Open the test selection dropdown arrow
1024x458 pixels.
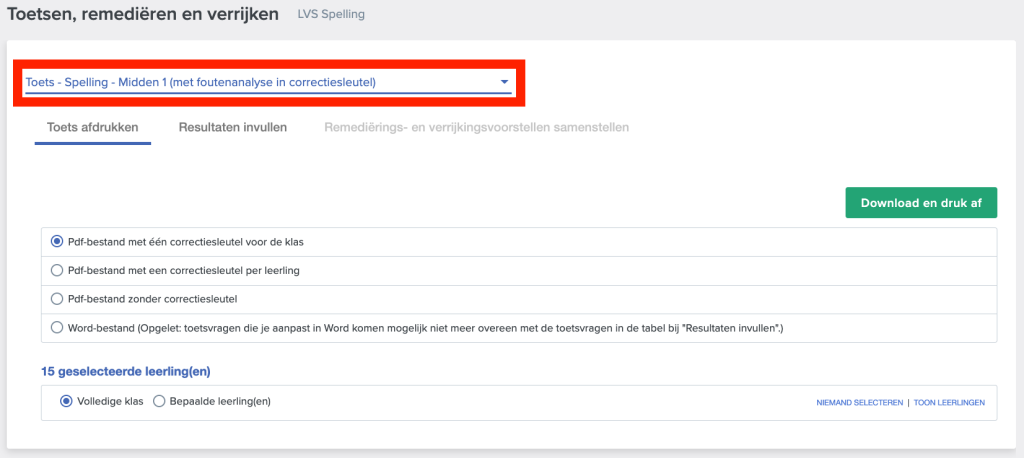tap(504, 82)
